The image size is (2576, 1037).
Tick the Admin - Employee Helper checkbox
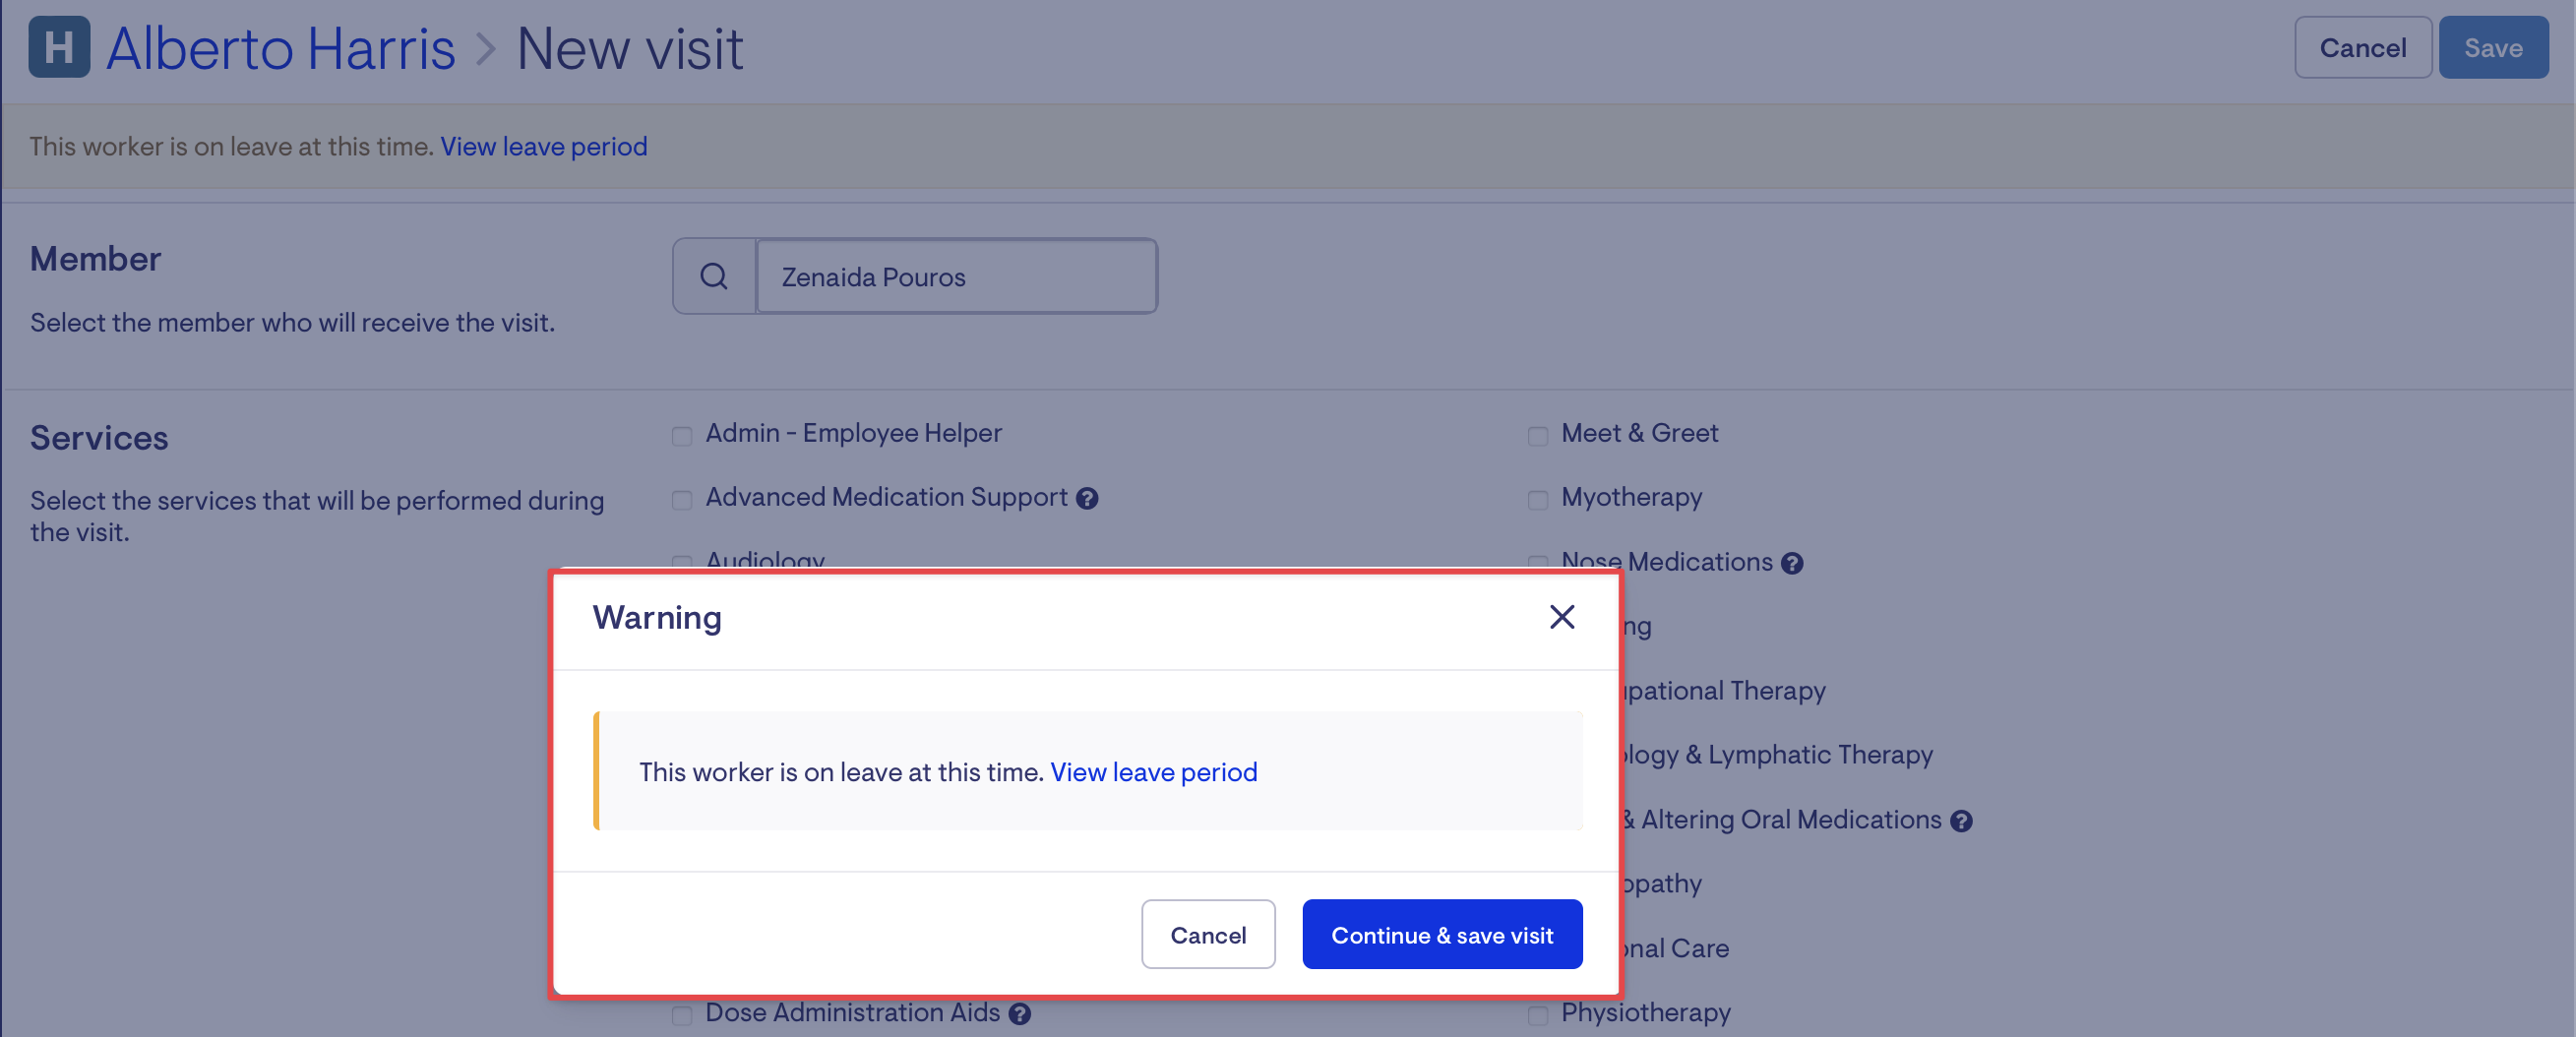(682, 436)
